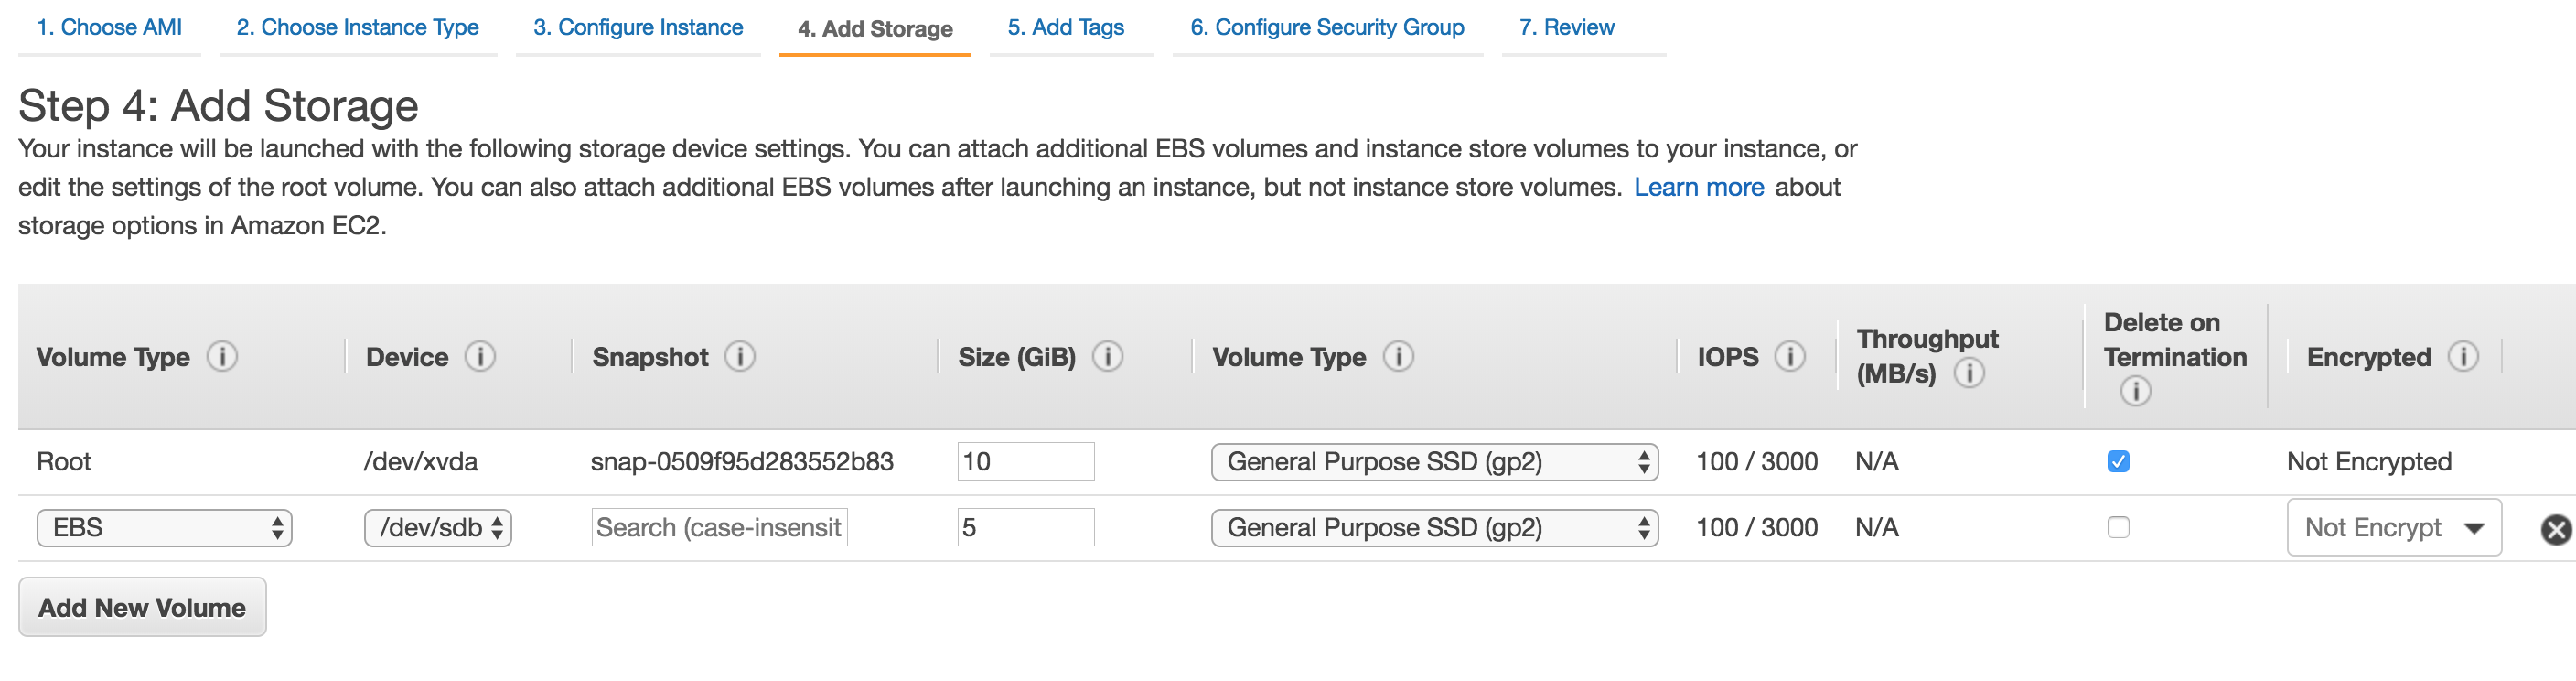Go to the Choose Instance Type tab

pyautogui.click(x=357, y=28)
